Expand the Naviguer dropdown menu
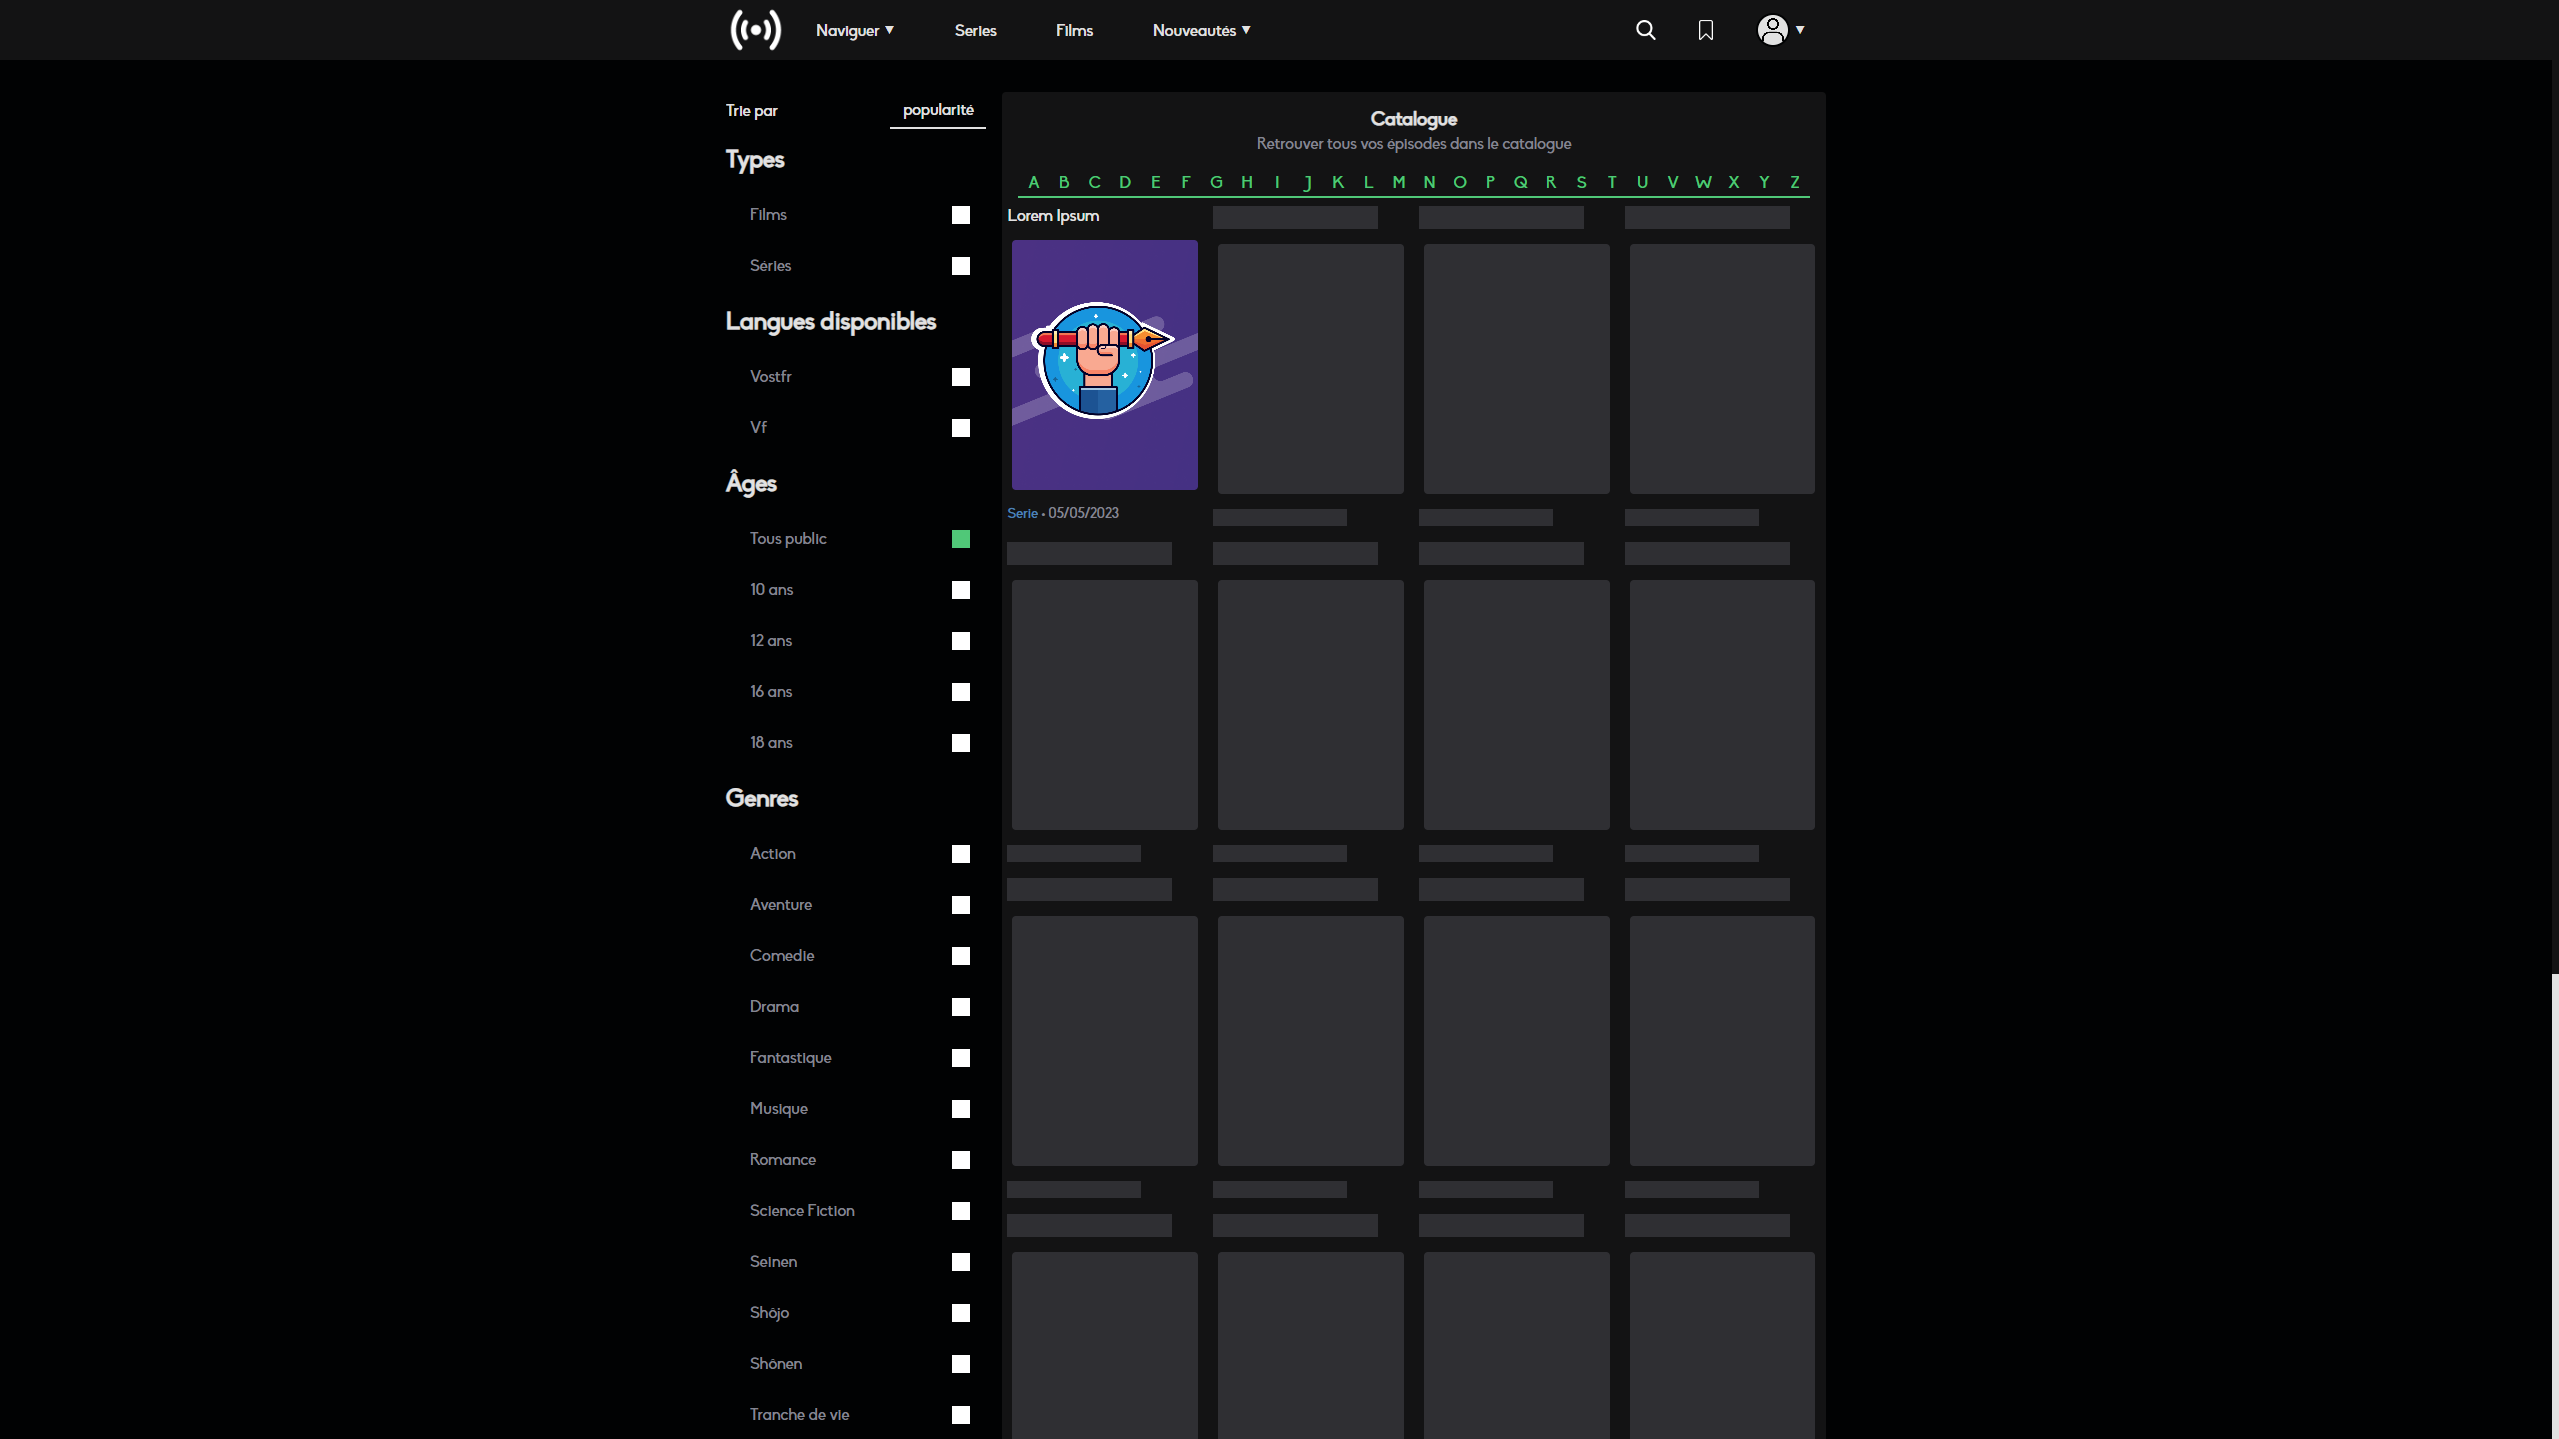2559x1439 pixels. coord(854,30)
